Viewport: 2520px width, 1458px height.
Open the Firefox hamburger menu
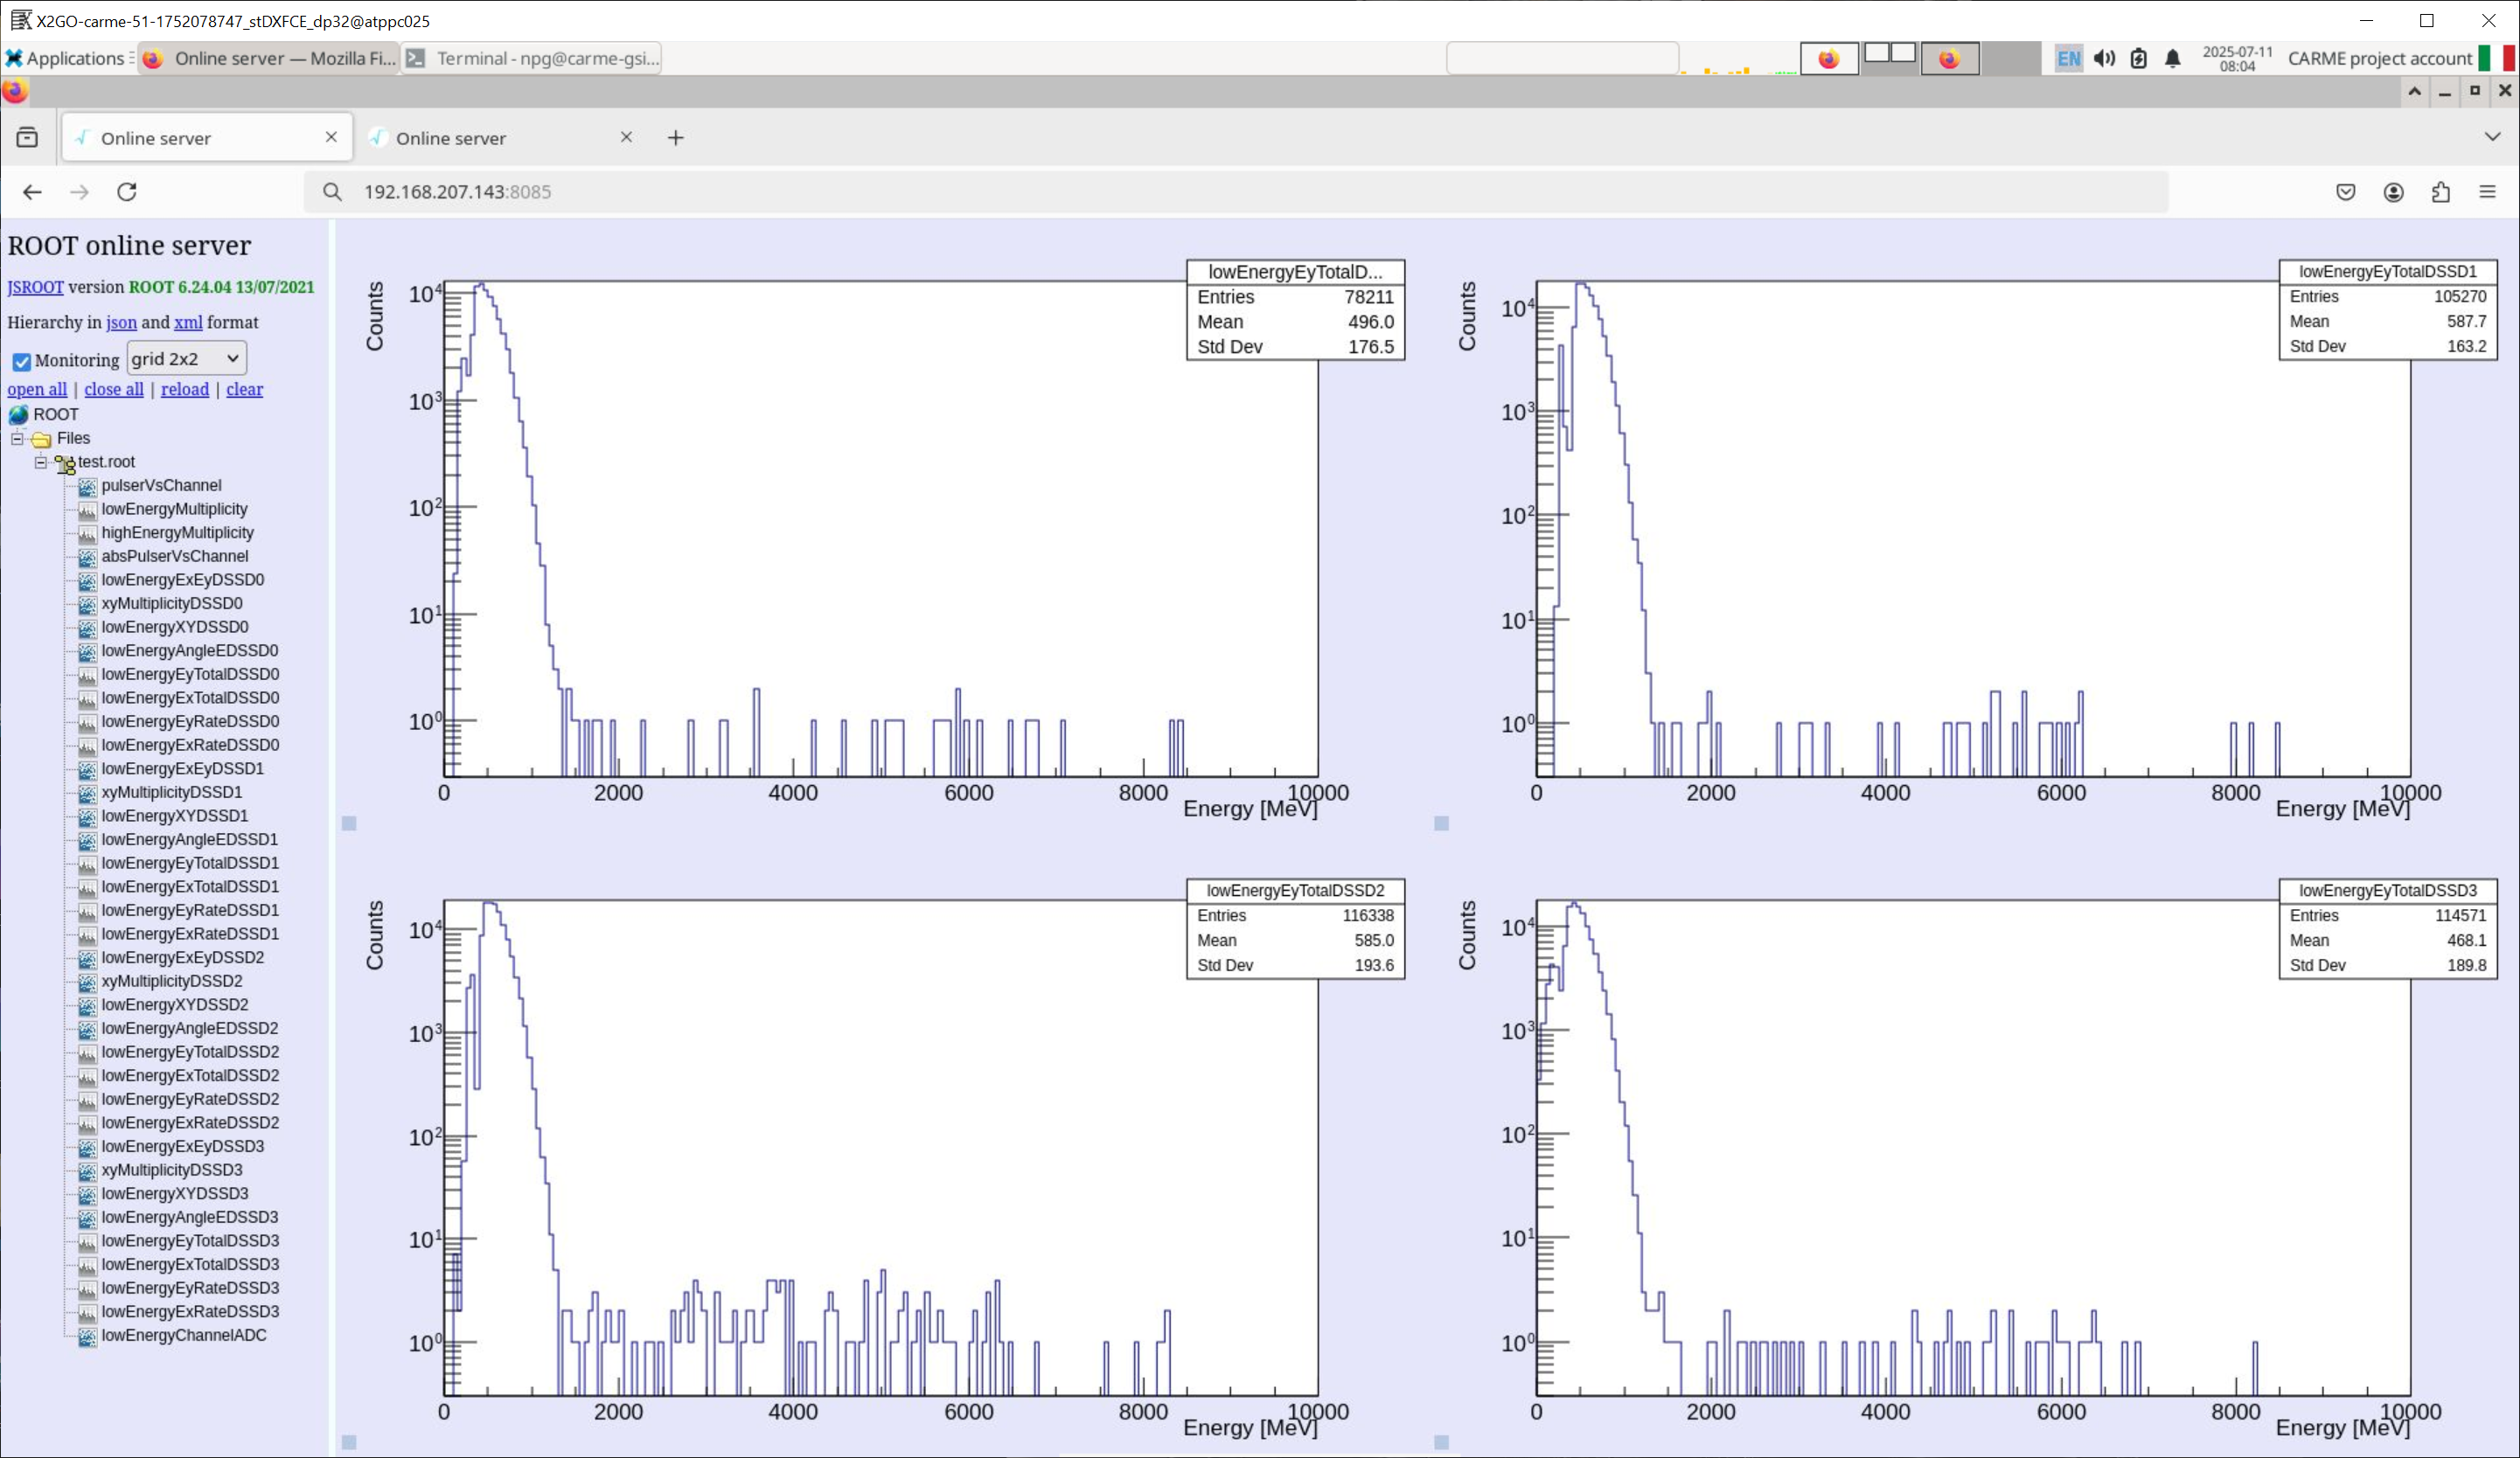(2487, 192)
